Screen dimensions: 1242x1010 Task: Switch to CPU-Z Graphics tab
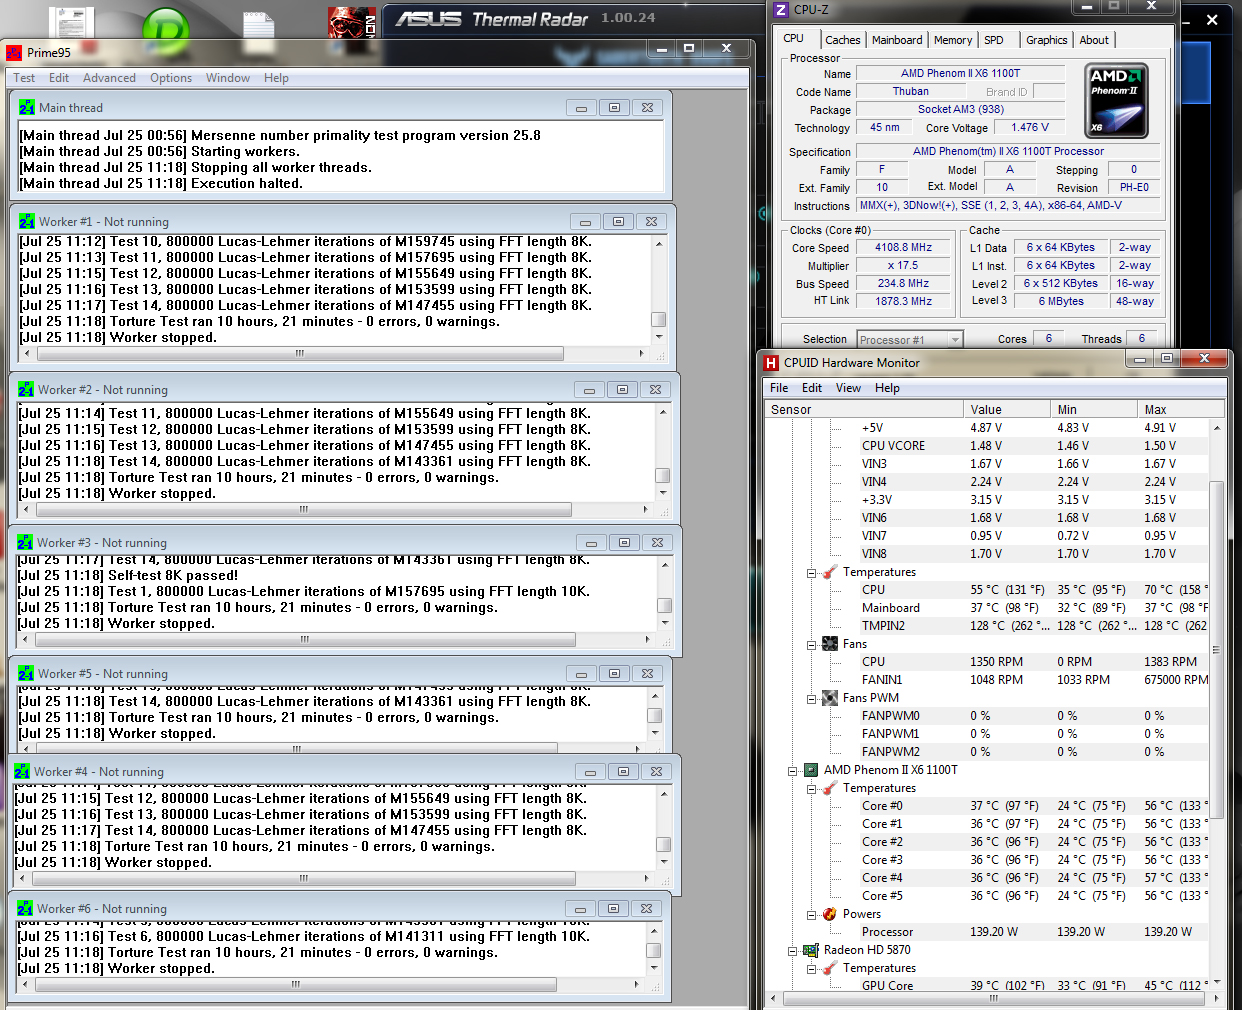(x=1047, y=40)
